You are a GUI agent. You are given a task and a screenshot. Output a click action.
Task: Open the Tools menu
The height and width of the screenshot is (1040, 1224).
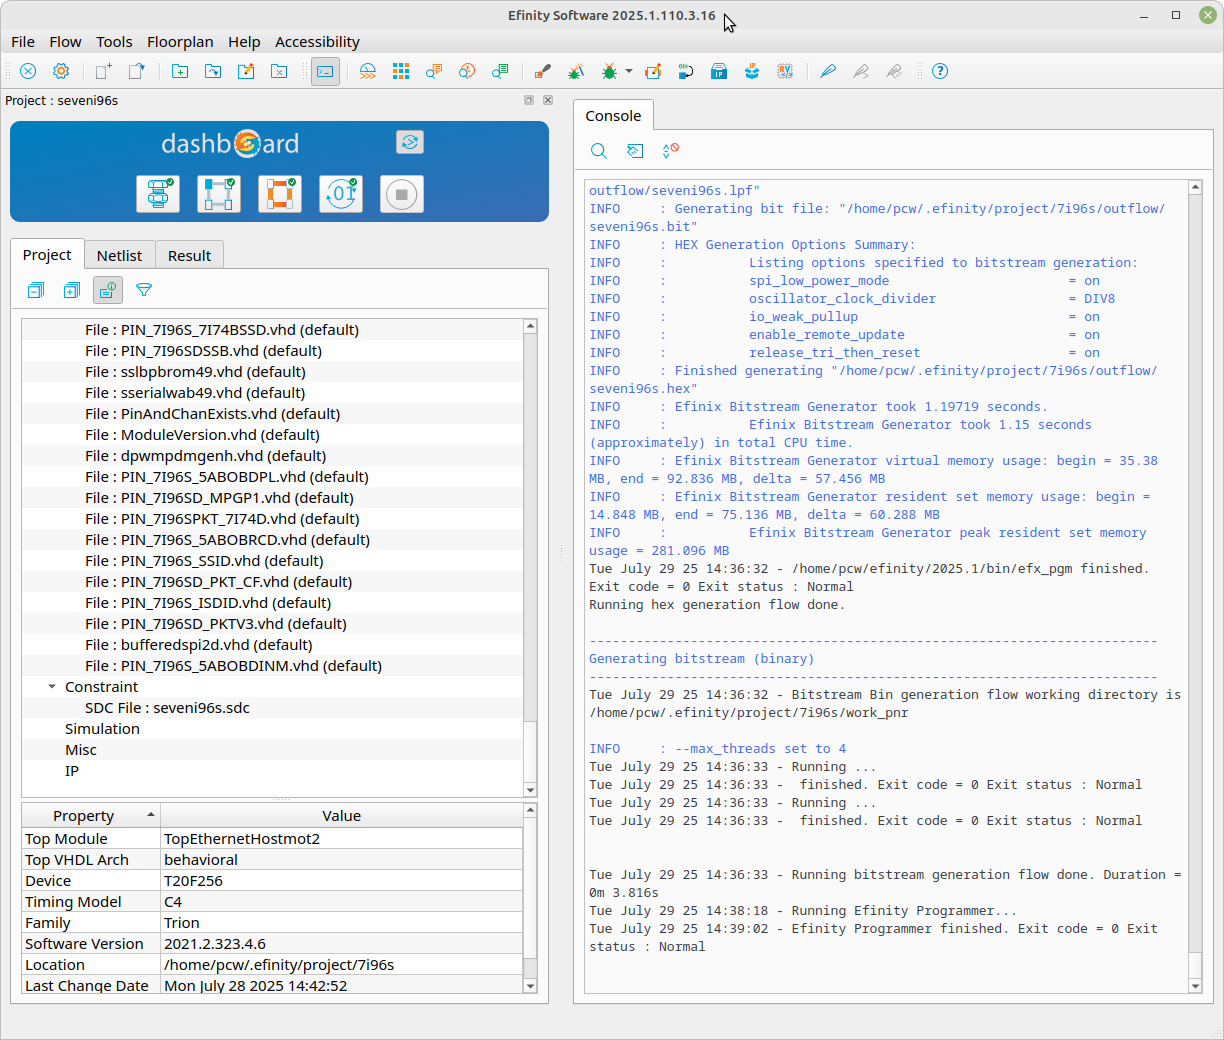point(114,42)
